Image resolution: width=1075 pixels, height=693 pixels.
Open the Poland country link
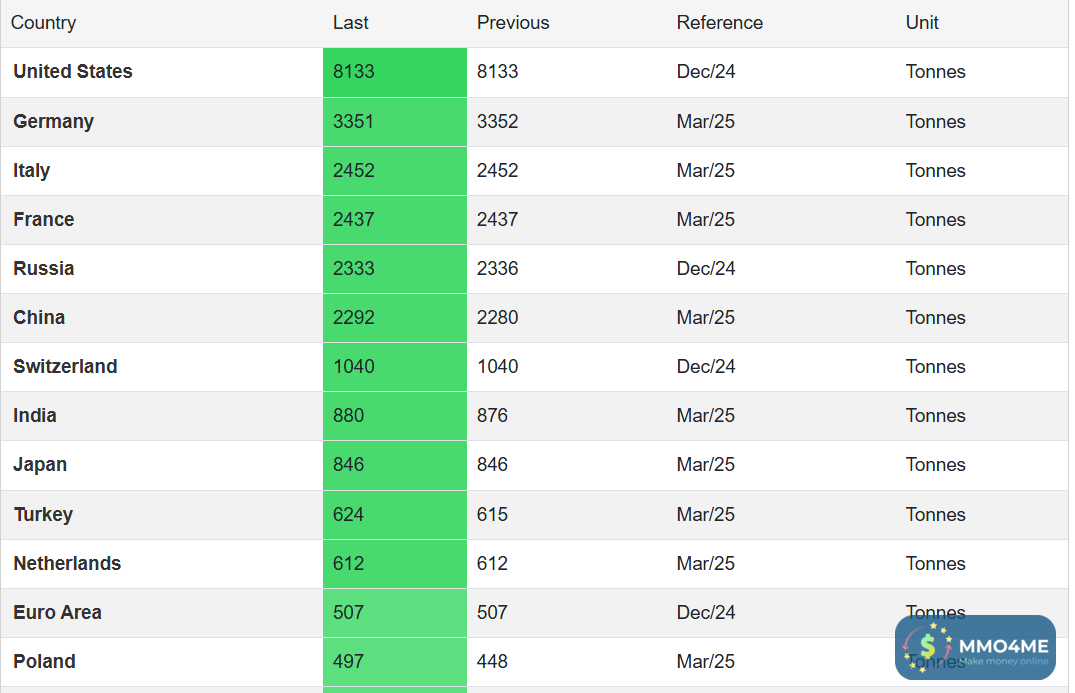(x=45, y=662)
